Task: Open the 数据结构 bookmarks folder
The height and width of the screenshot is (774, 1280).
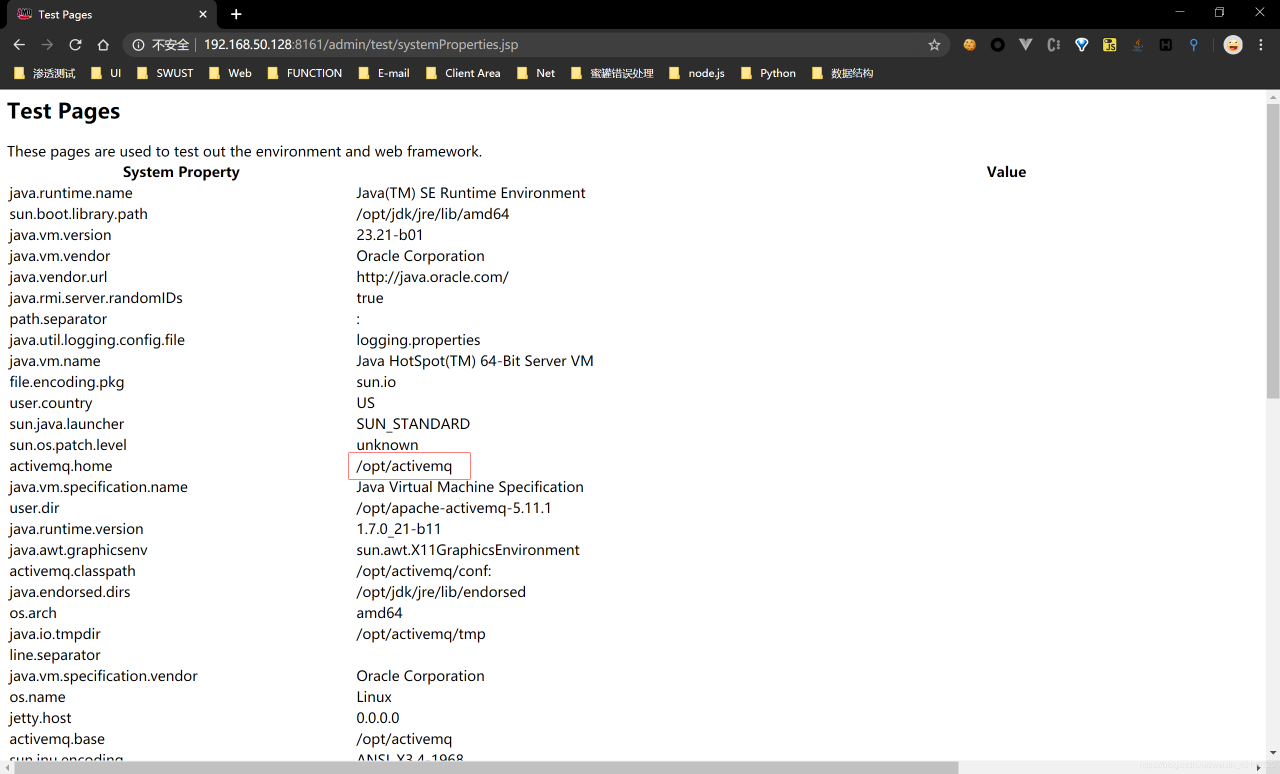Action: coord(842,73)
